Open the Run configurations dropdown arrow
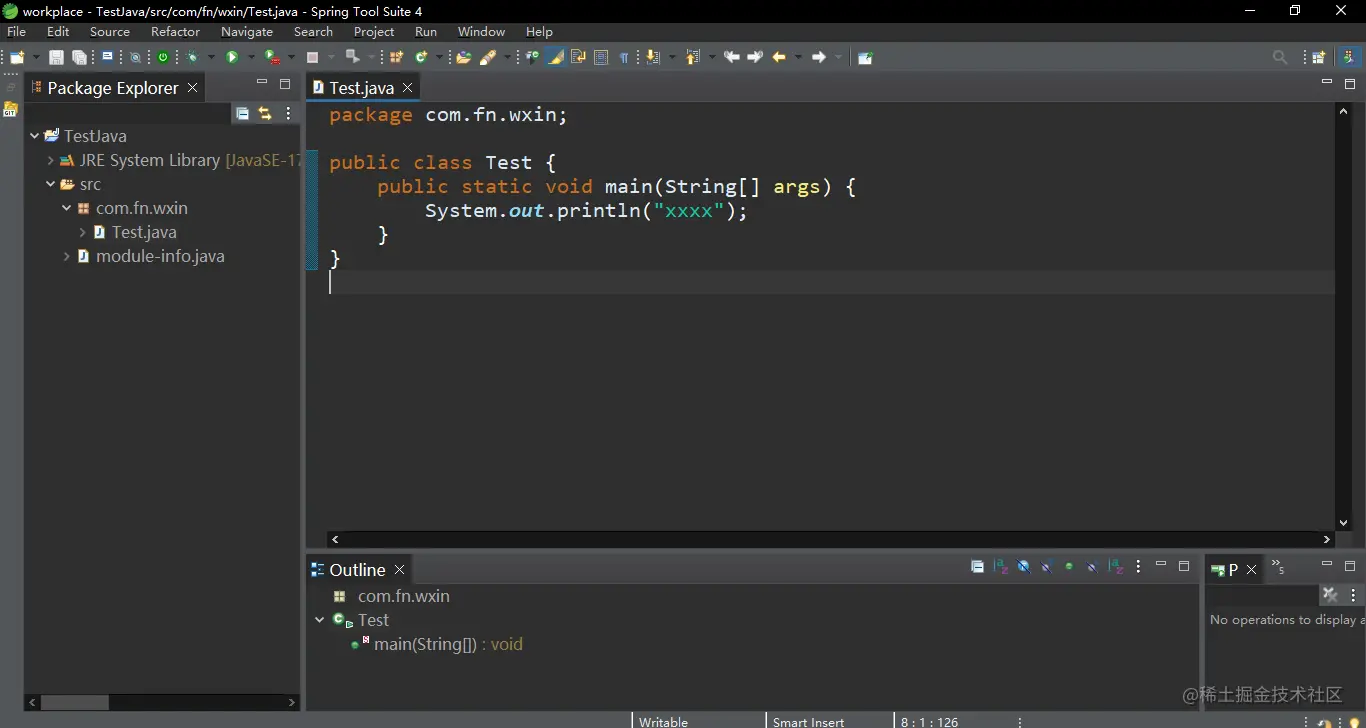Viewport: 1366px width, 728px height. (x=250, y=58)
